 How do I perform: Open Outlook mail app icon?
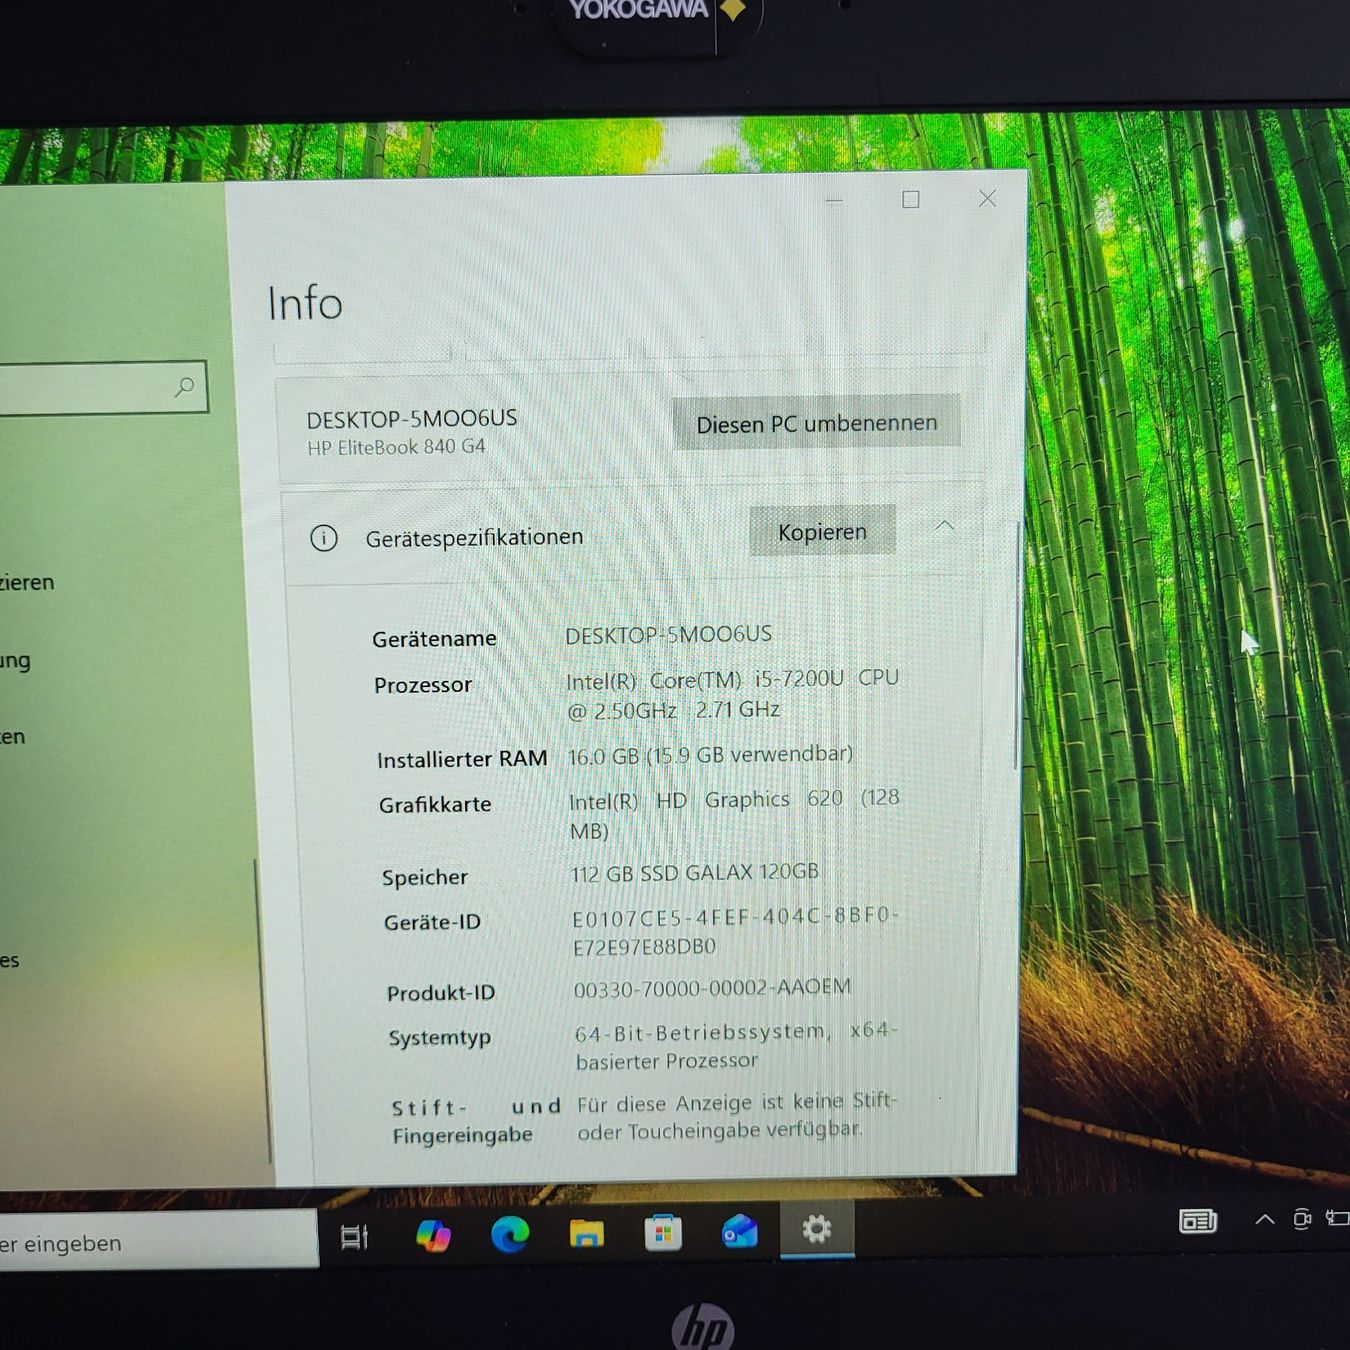[740, 1232]
